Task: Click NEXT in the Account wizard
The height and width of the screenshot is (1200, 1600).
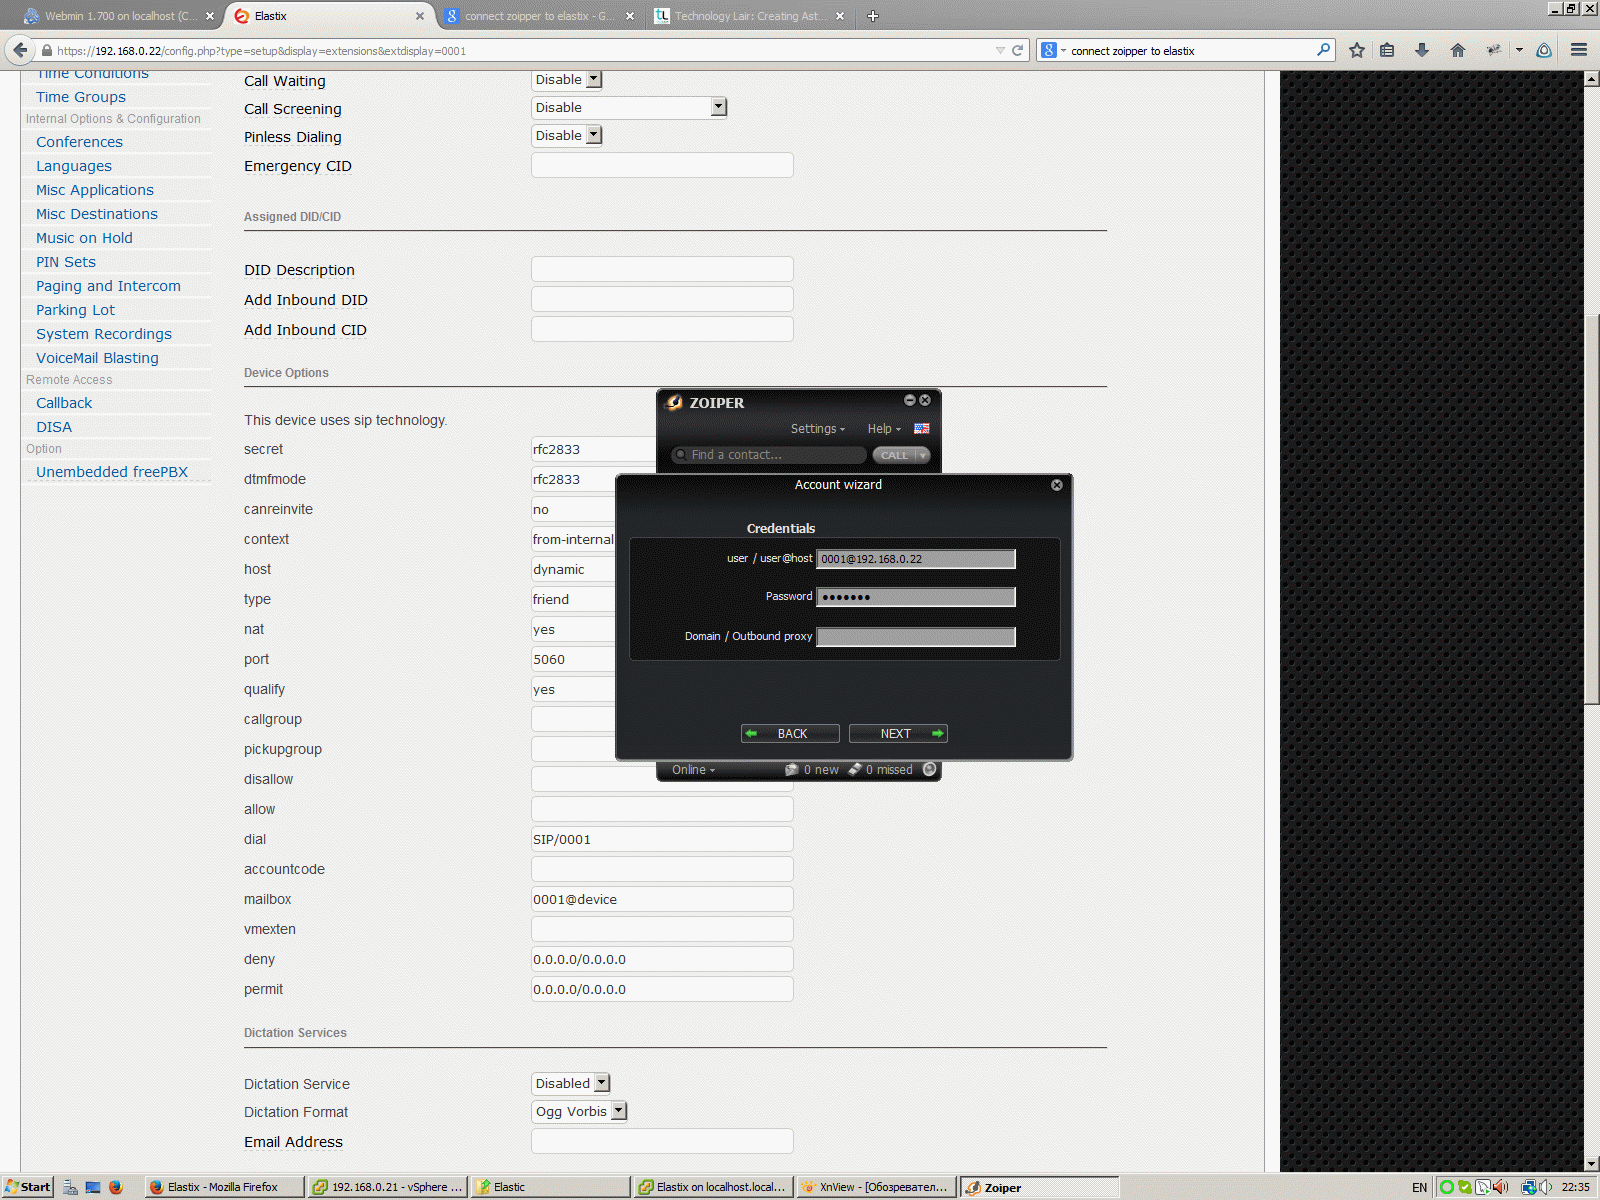Action: tap(898, 733)
